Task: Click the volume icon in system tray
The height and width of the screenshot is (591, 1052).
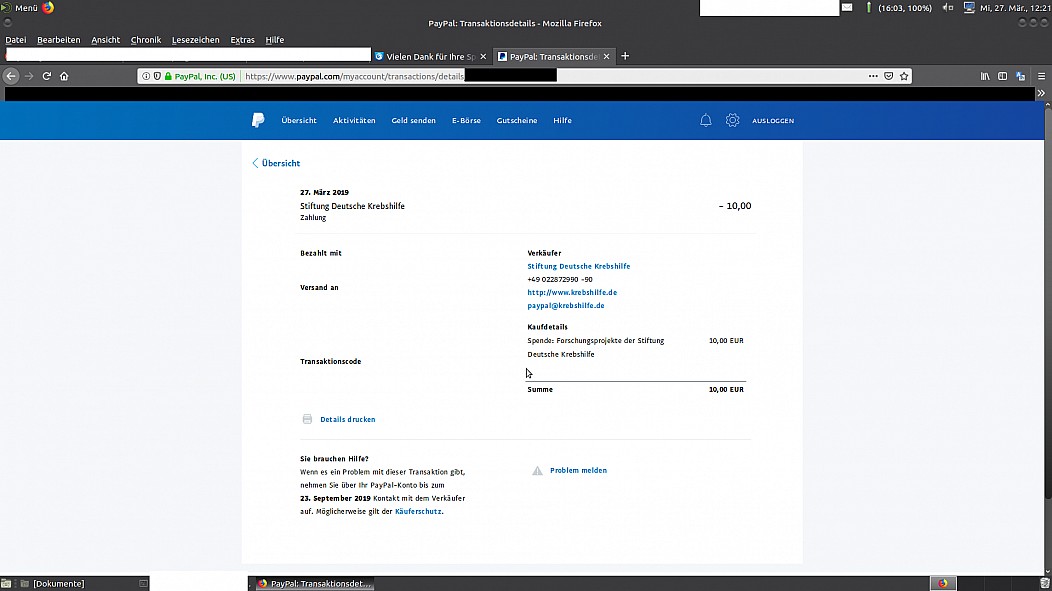Action: click(x=947, y=7)
